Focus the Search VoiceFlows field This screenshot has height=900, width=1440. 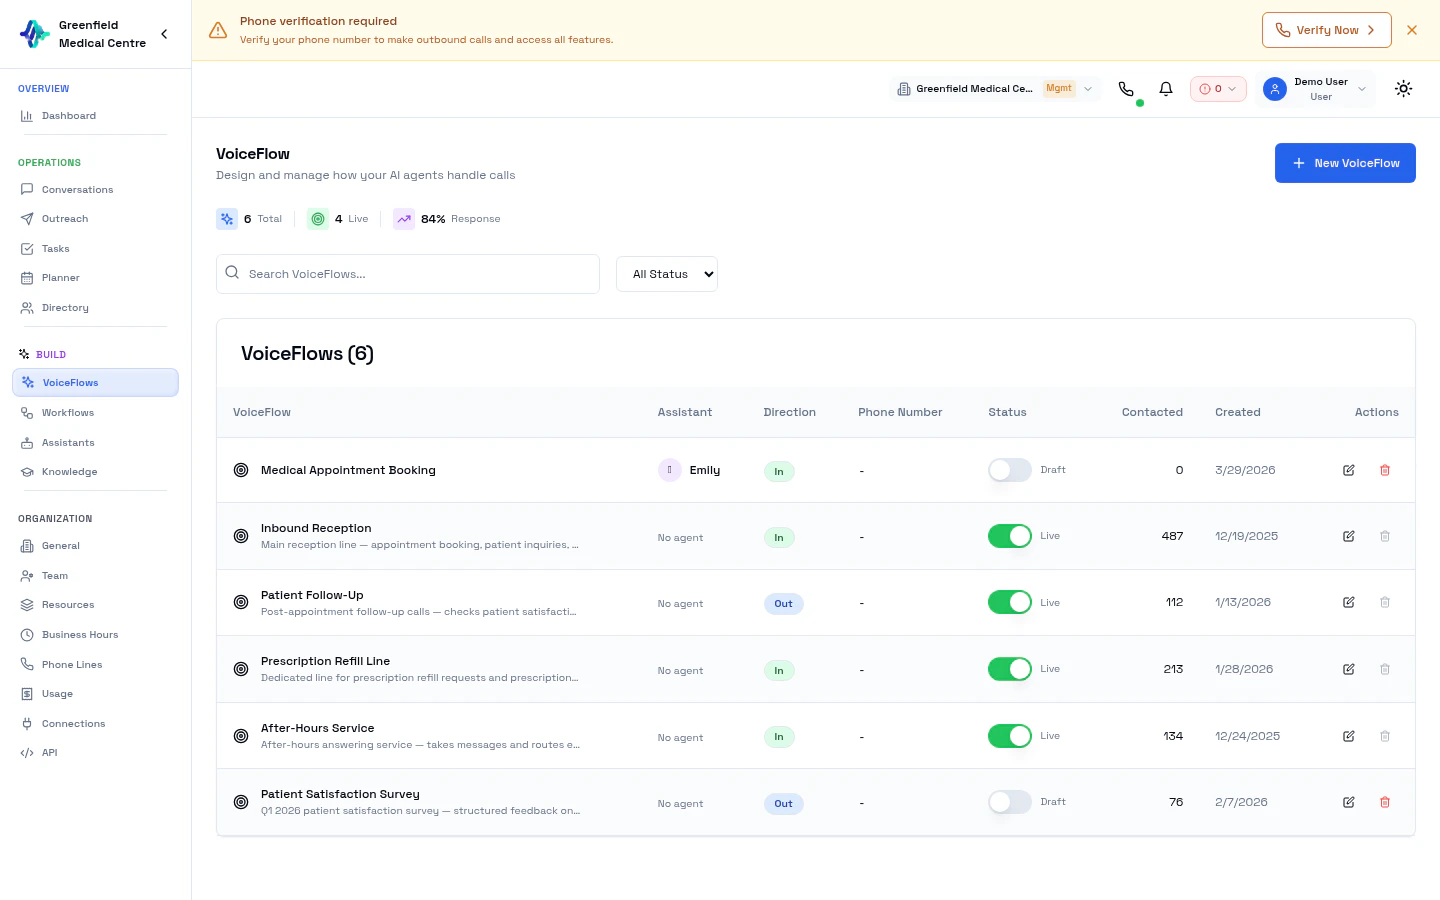tap(408, 274)
